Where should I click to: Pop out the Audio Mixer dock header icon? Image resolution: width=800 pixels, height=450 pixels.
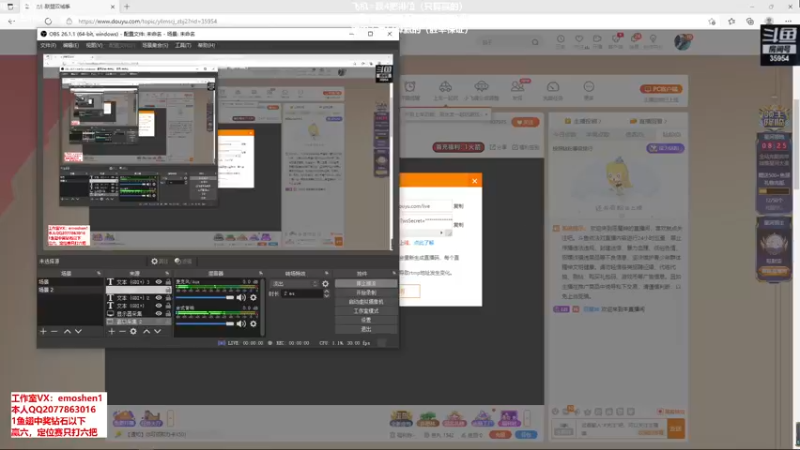(261, 273)
